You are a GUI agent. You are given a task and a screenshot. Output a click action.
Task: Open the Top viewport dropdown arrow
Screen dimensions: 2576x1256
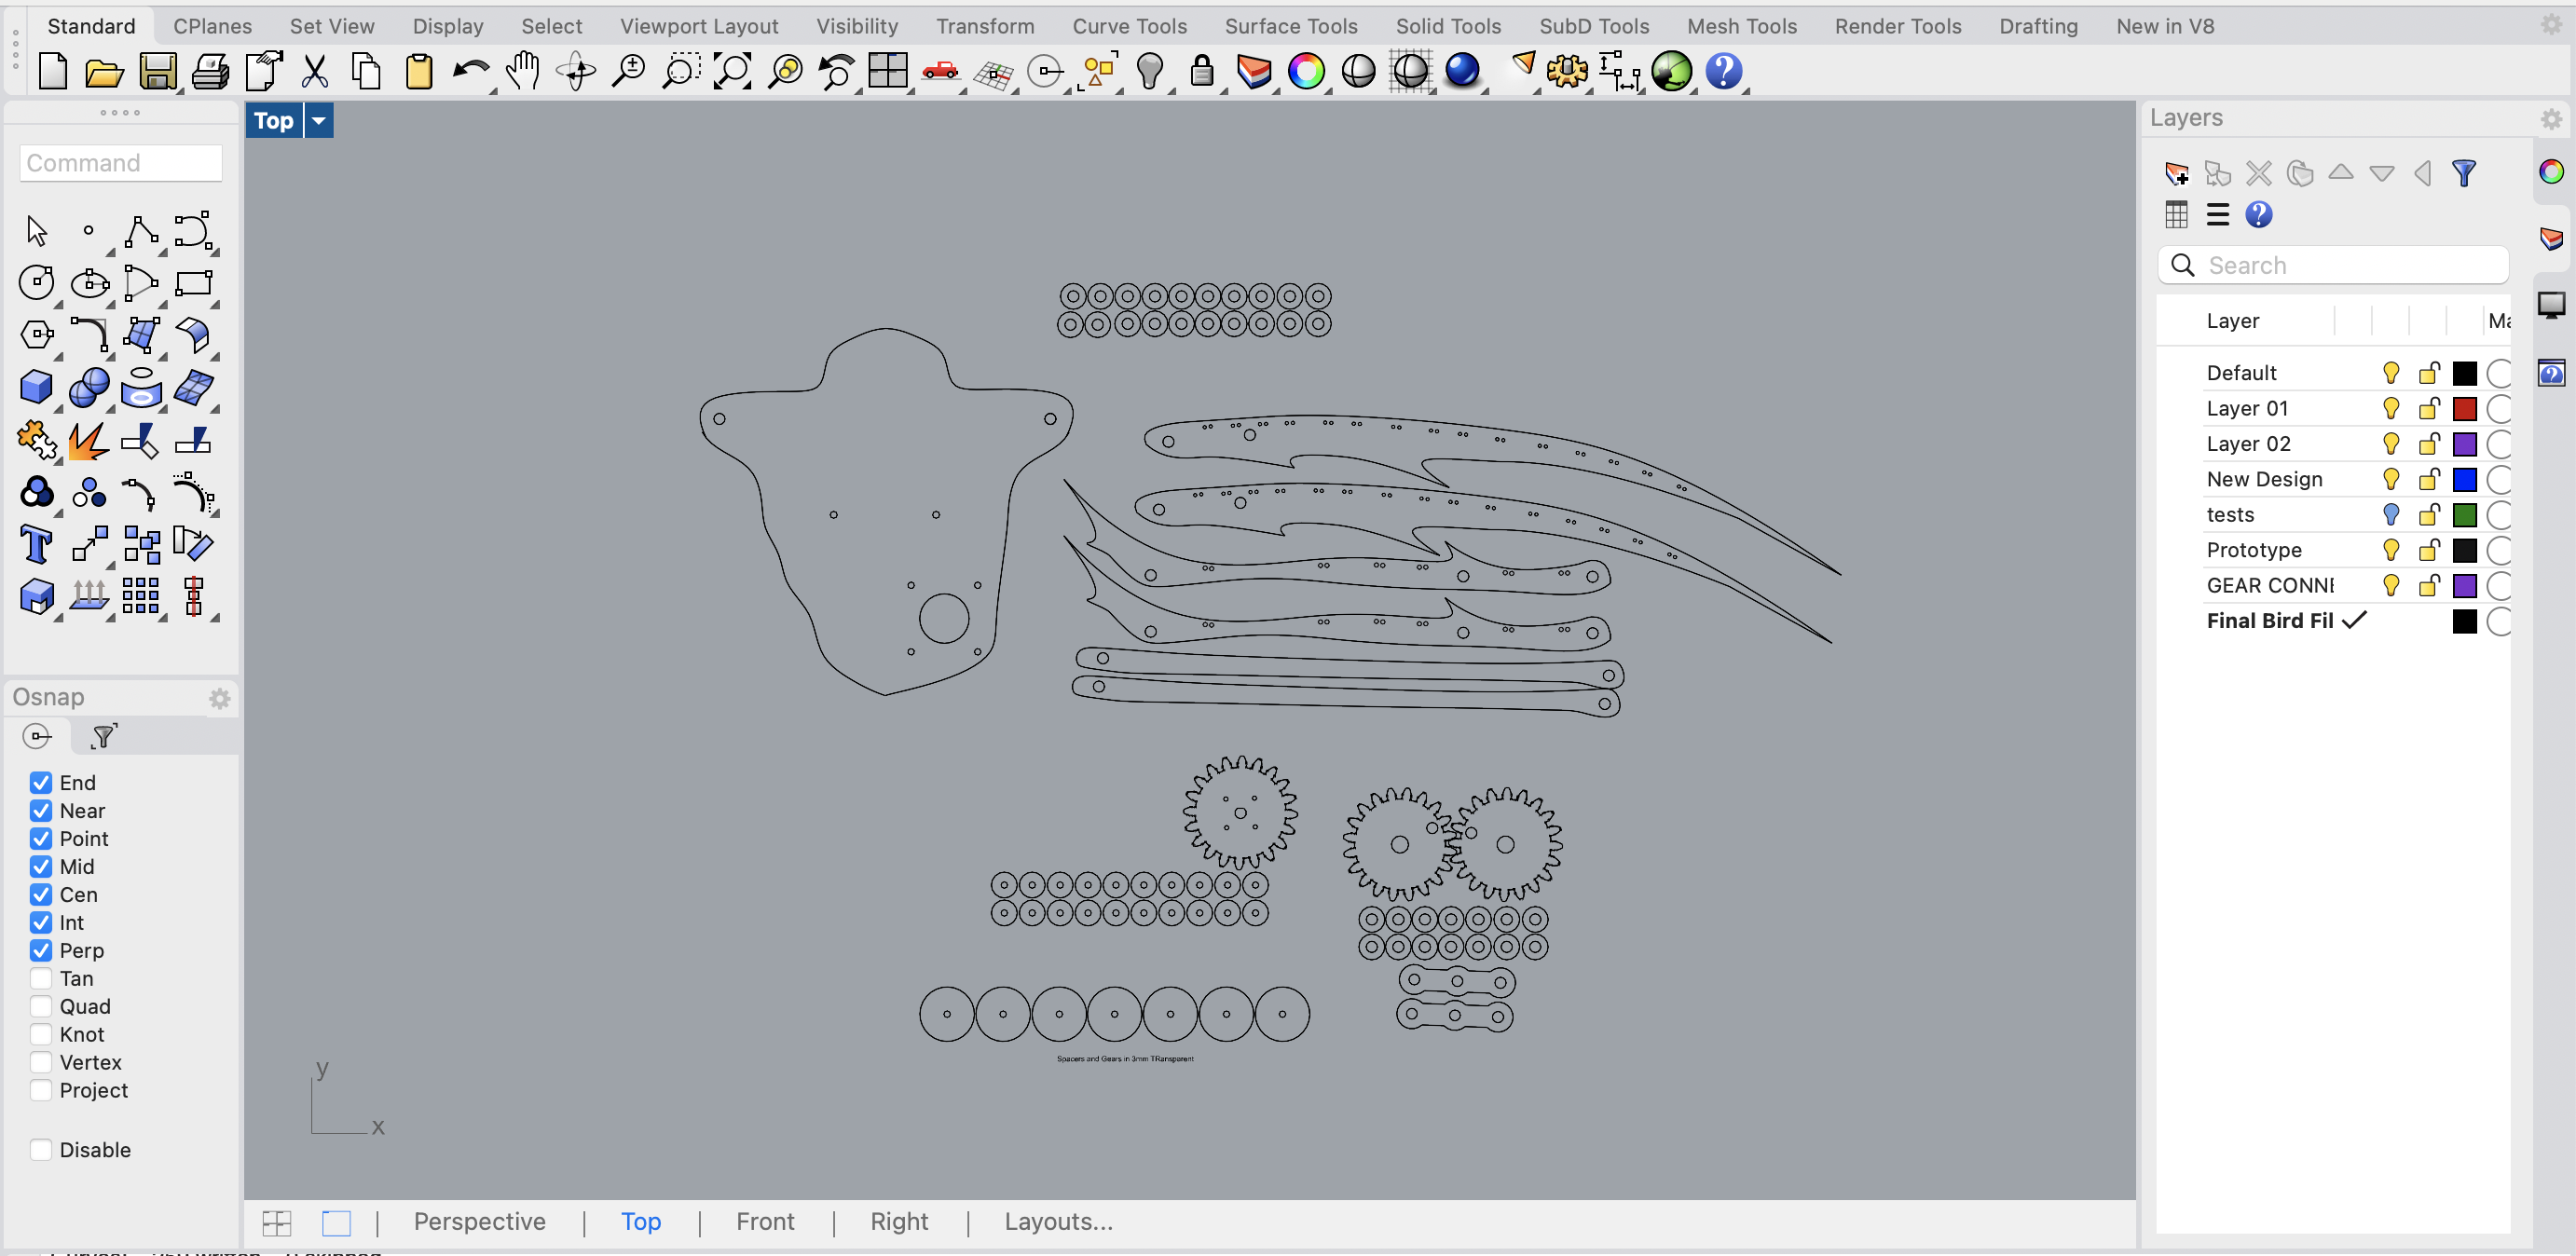(319, 121)
